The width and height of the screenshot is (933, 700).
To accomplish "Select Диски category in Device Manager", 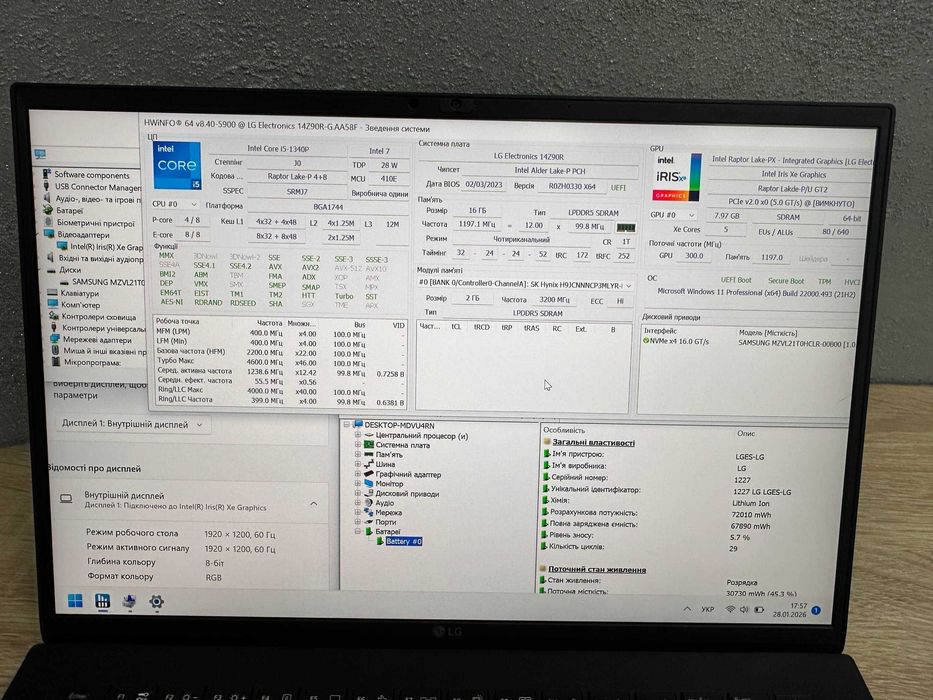I will point(70,270).
